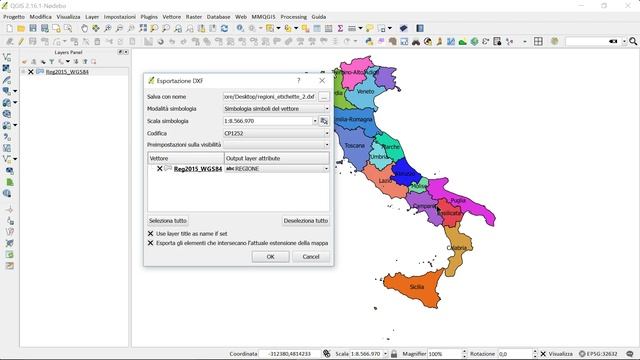This screenshot has height=360, width=640.
Task: Uncheck Reg2015_WGS84 in the DXF export list
Action: [160, 169]
